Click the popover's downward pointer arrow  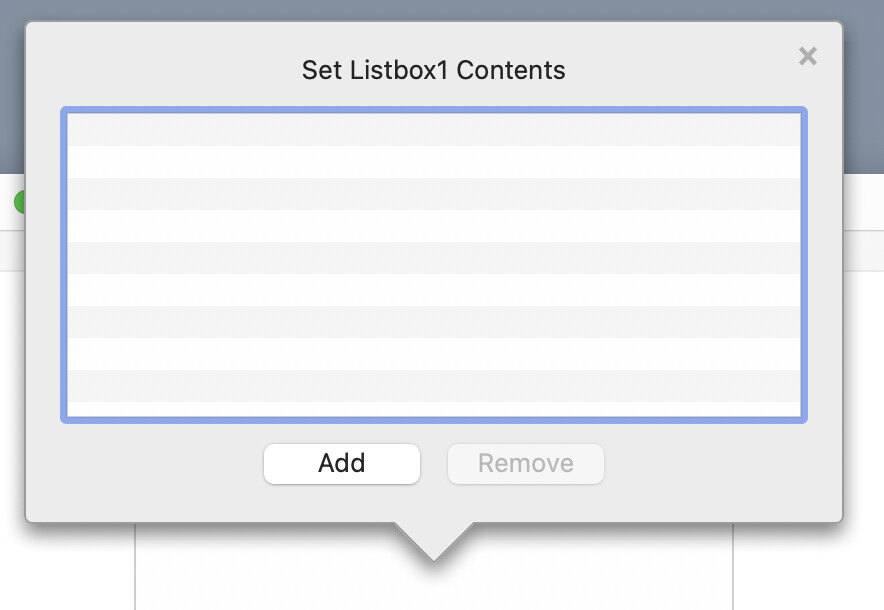pyautogui.click(x=434, y=540)
